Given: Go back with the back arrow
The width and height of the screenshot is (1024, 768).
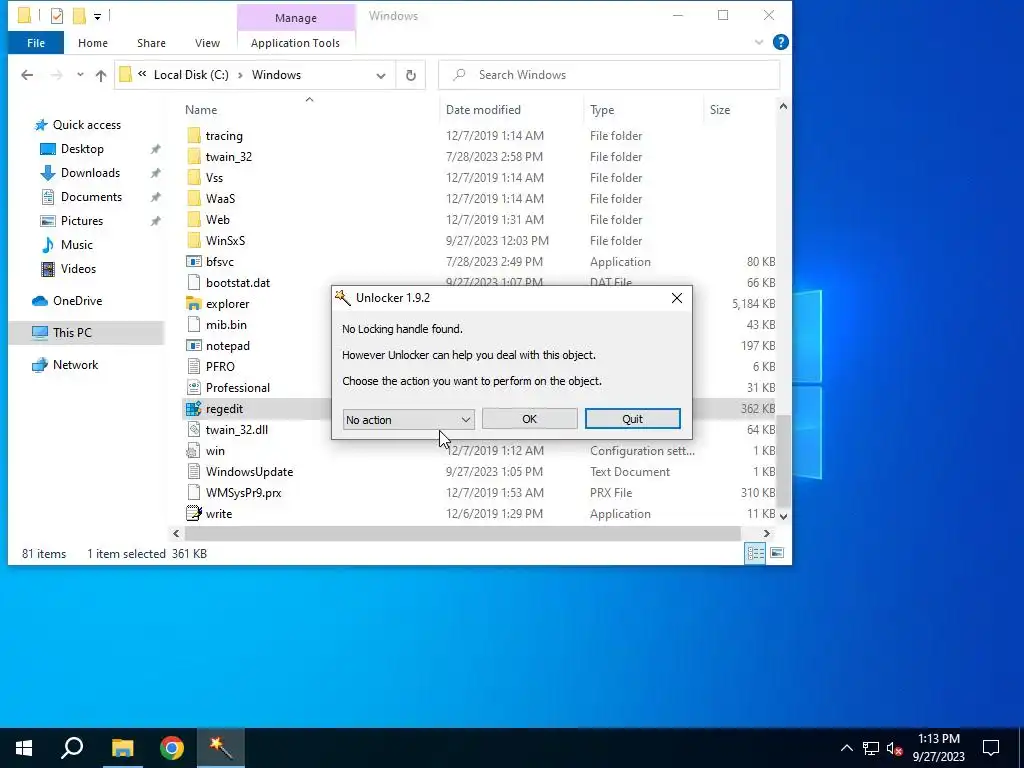Looking at the screenshot, I should (27, 75).
